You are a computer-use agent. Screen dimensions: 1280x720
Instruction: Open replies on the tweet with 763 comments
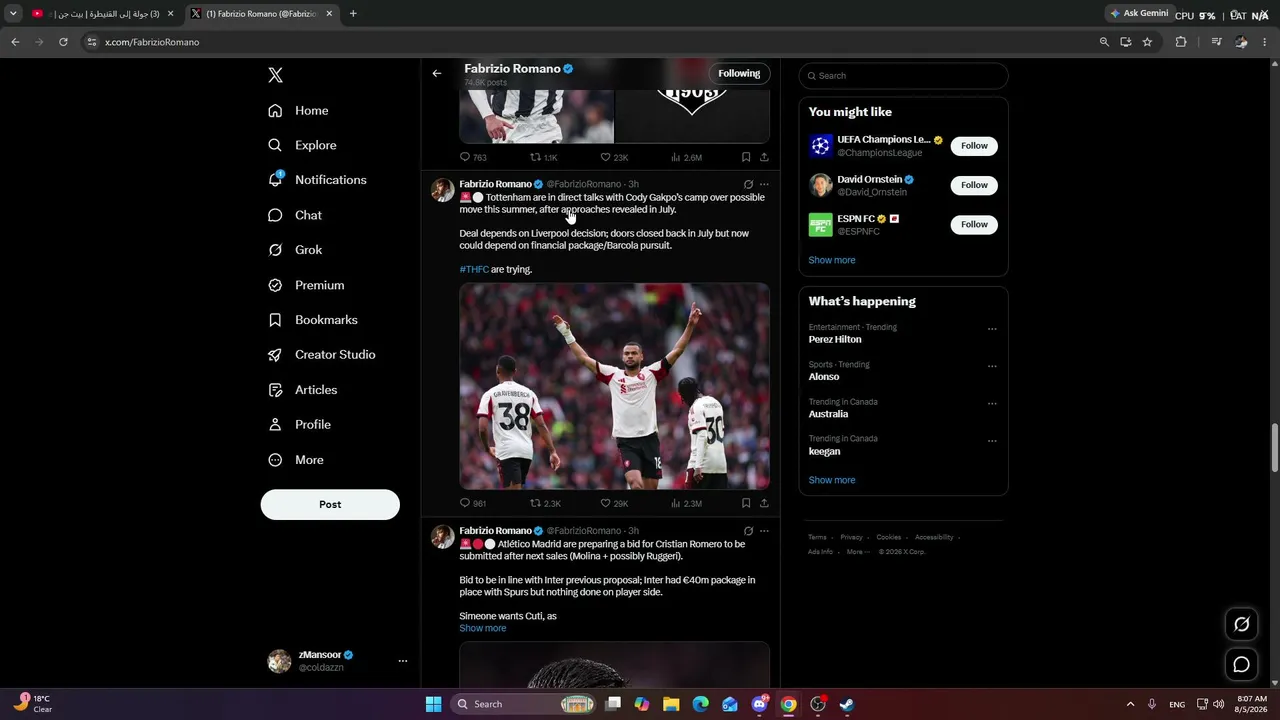[473, 157]
